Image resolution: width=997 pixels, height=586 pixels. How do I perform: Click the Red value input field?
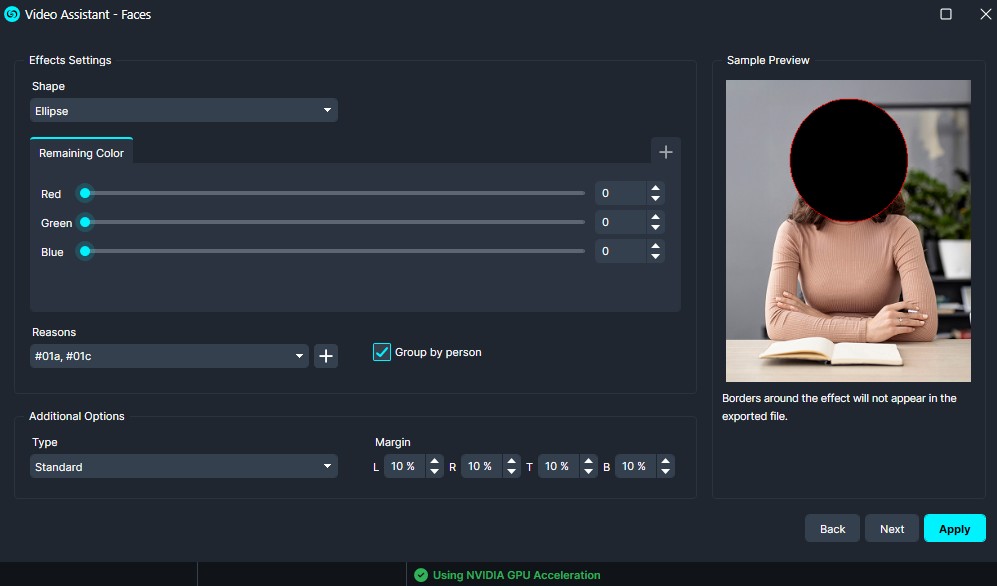click(621, 193)
